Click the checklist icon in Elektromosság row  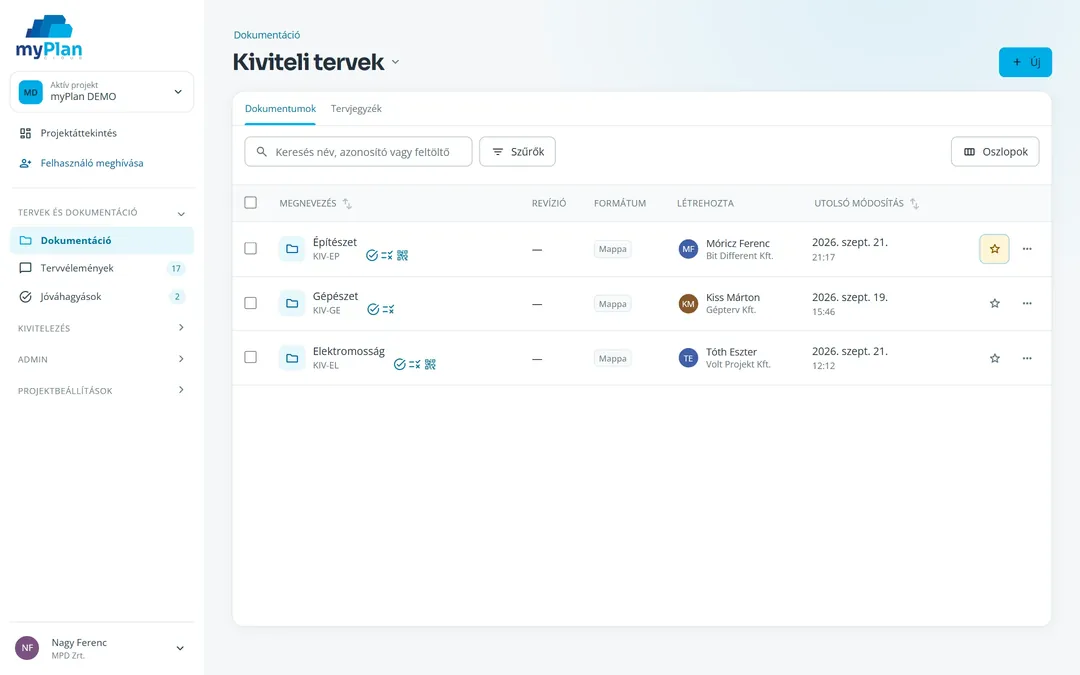[x=415, y=364]
